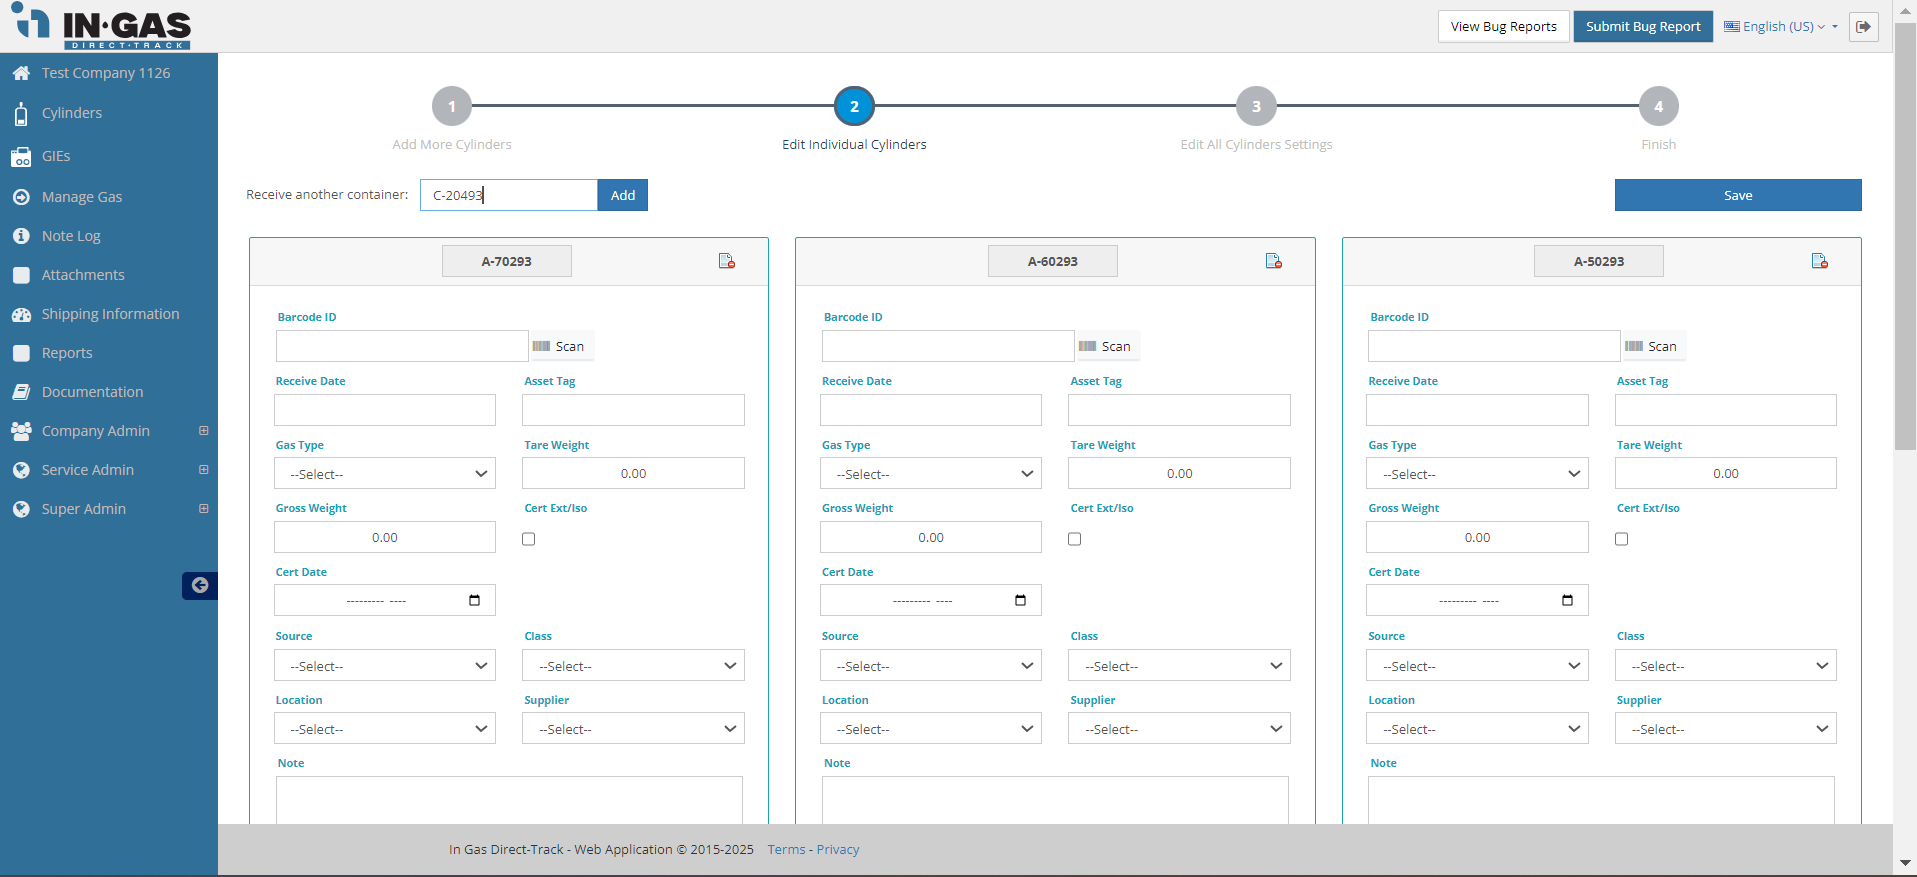Open calendar picker in A-60293 Cert Date
This screenshot has width=1917, height=877.
[1020, 600]
